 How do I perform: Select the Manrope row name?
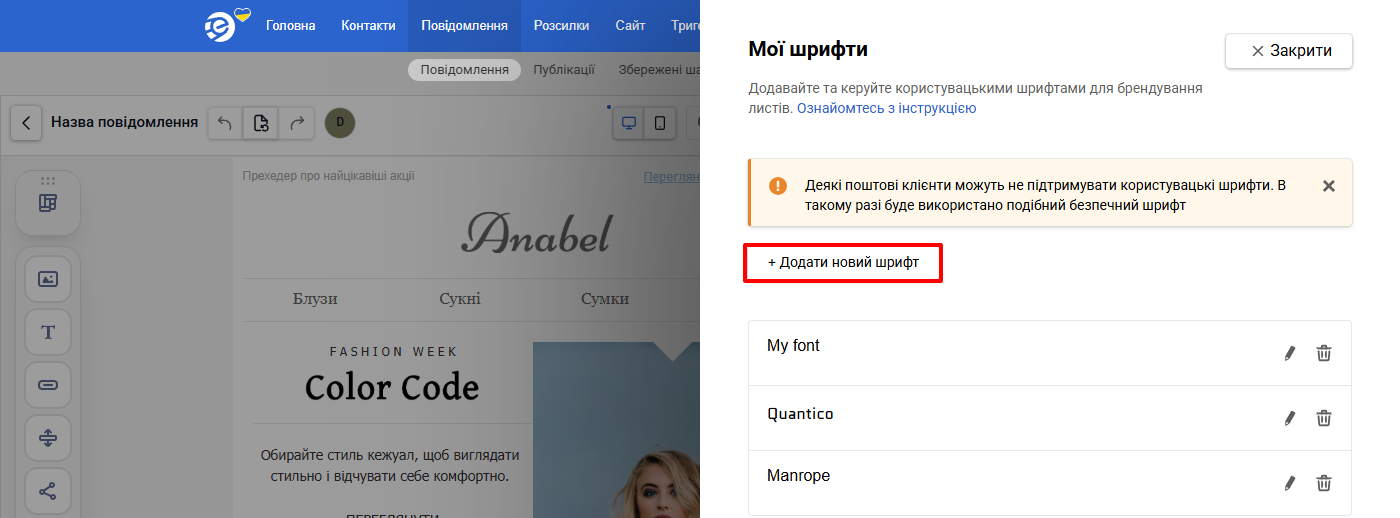[798, 476]
